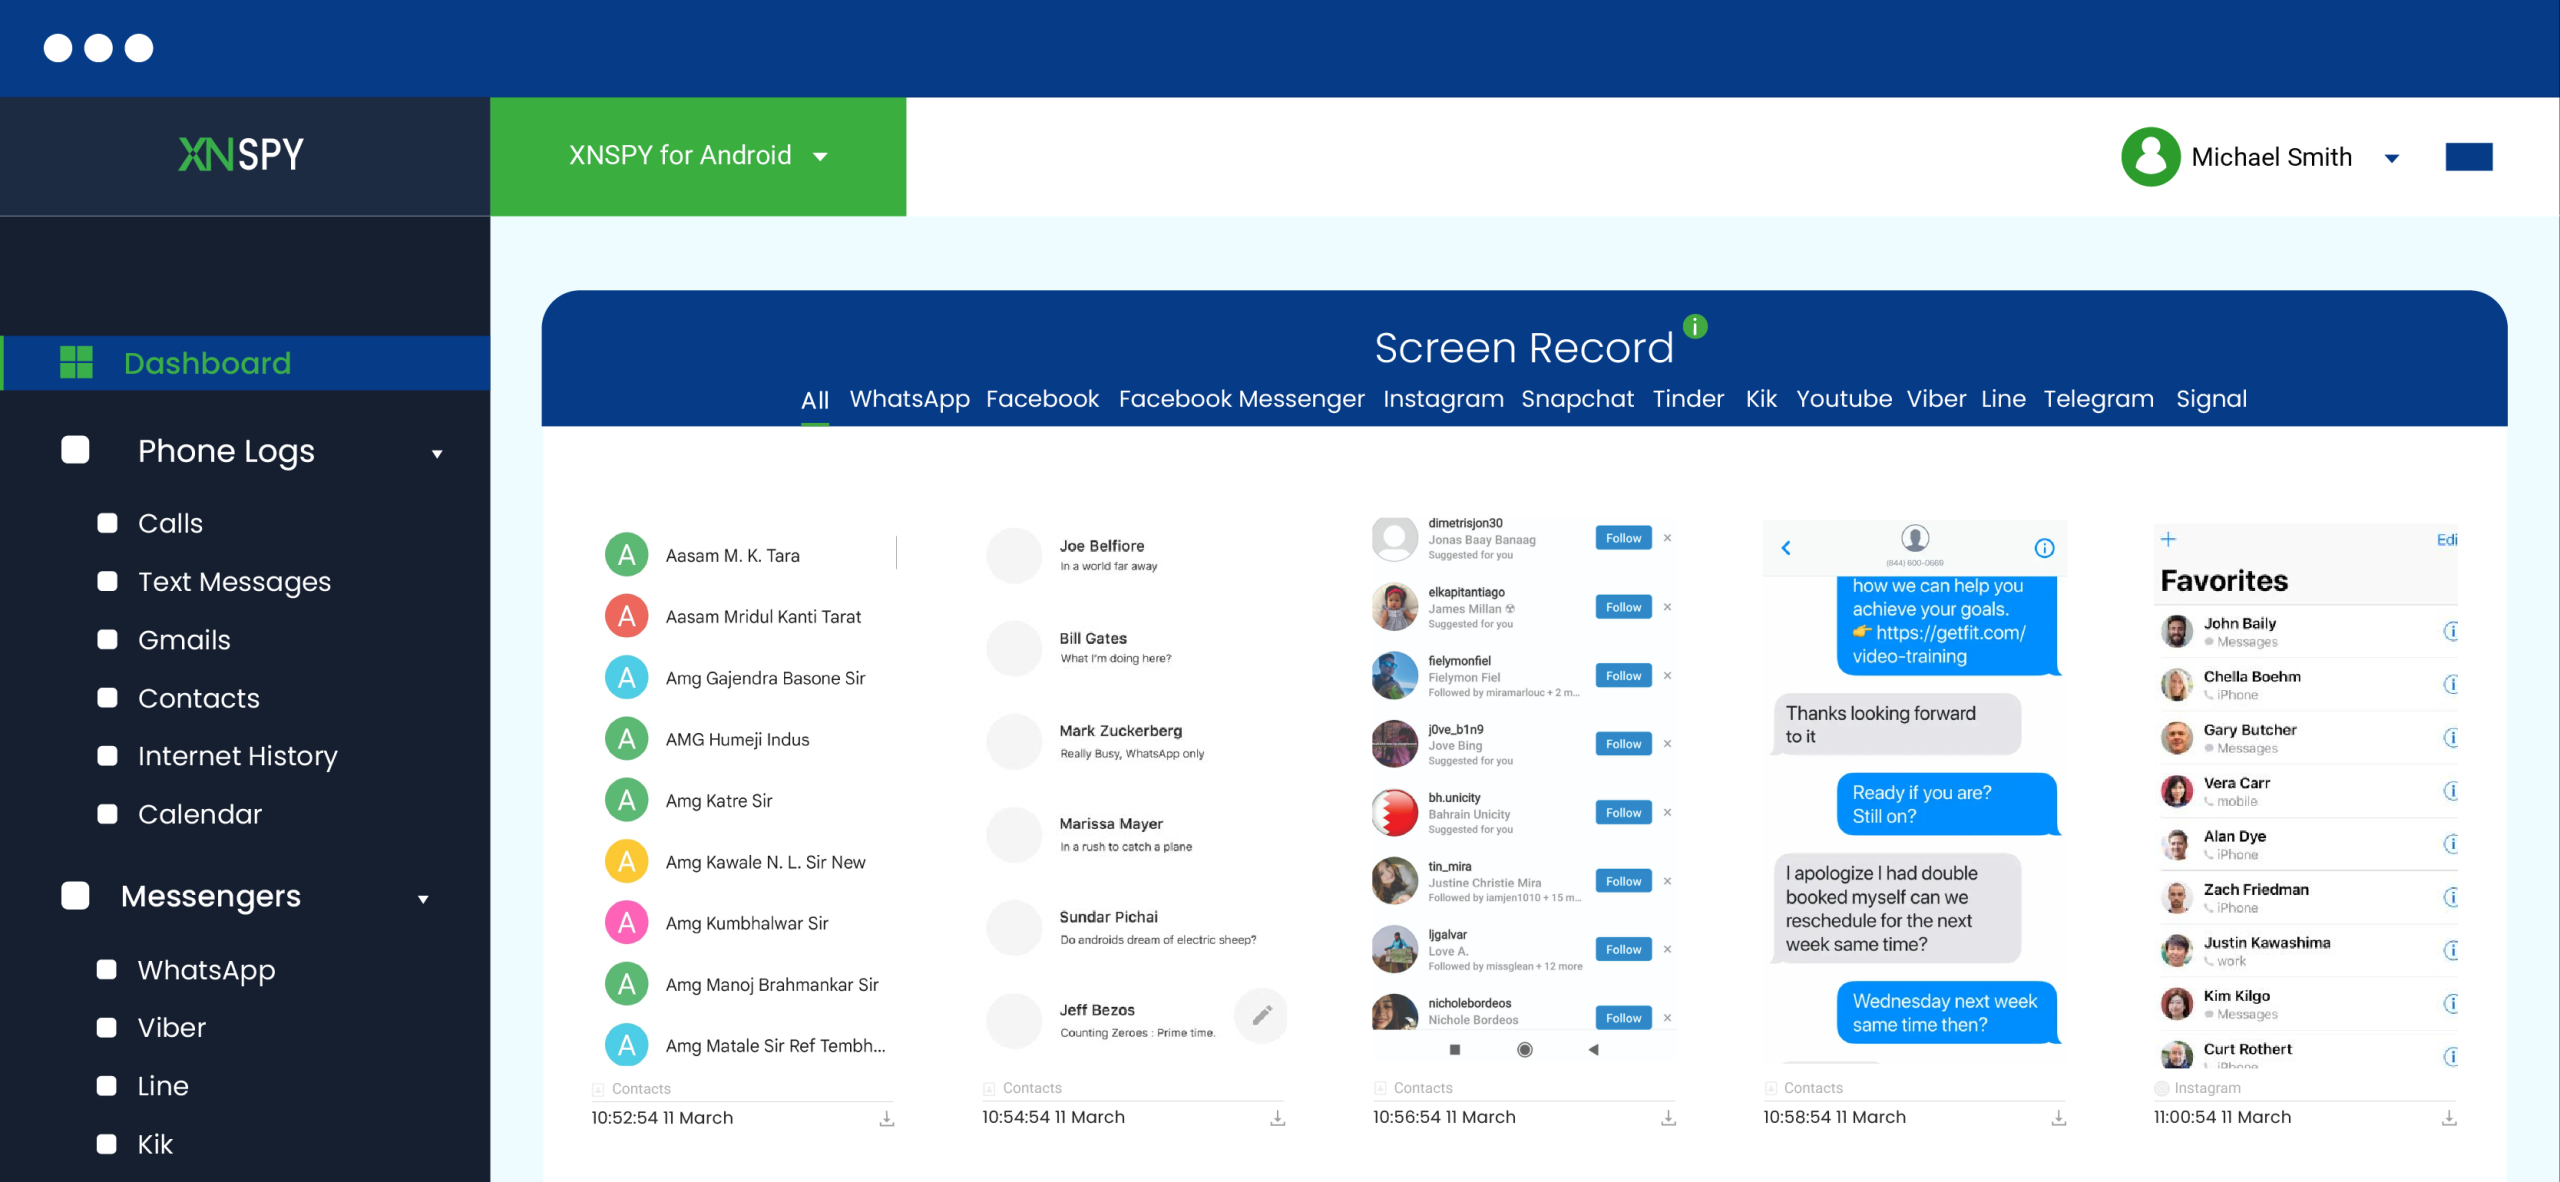Click the edit pencil icon beside Jeff Bezos
The height and width of the screenshot is (1182, 2560).
coord(1262,1015)
